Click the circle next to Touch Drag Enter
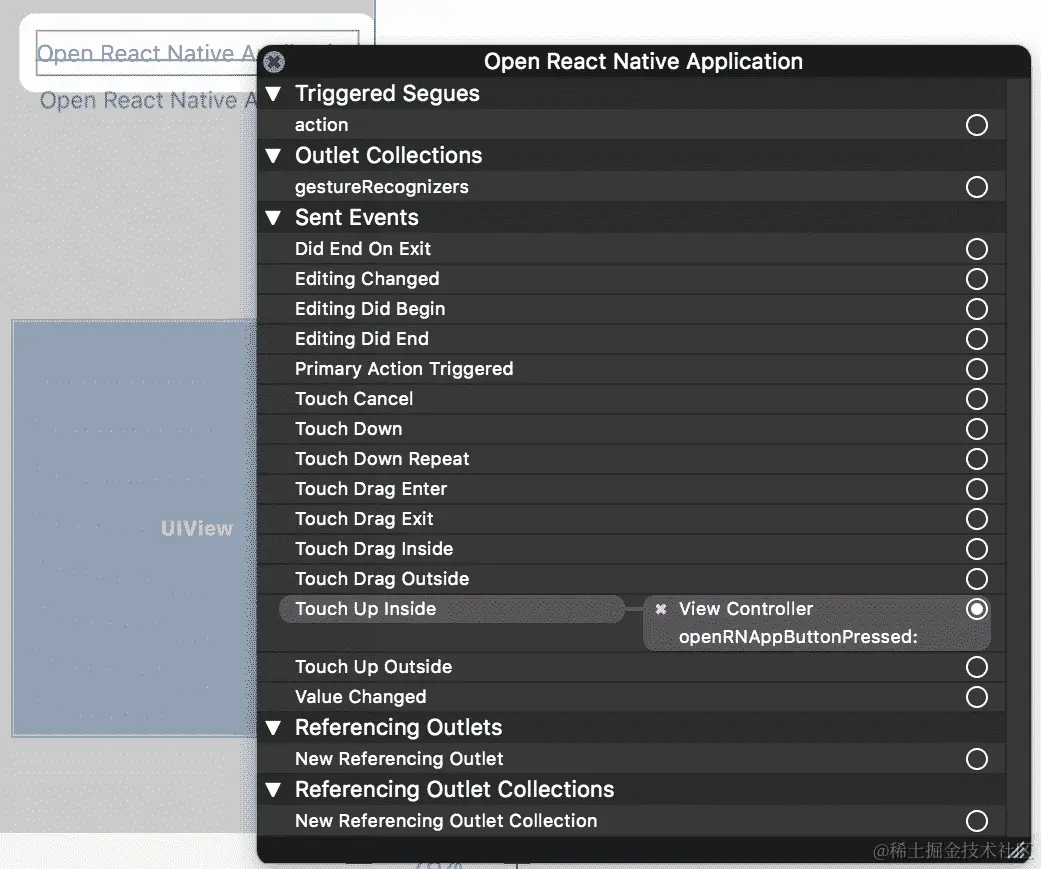Image resolution: width=1041 pixels, height=869 pixels. point(977,489)
